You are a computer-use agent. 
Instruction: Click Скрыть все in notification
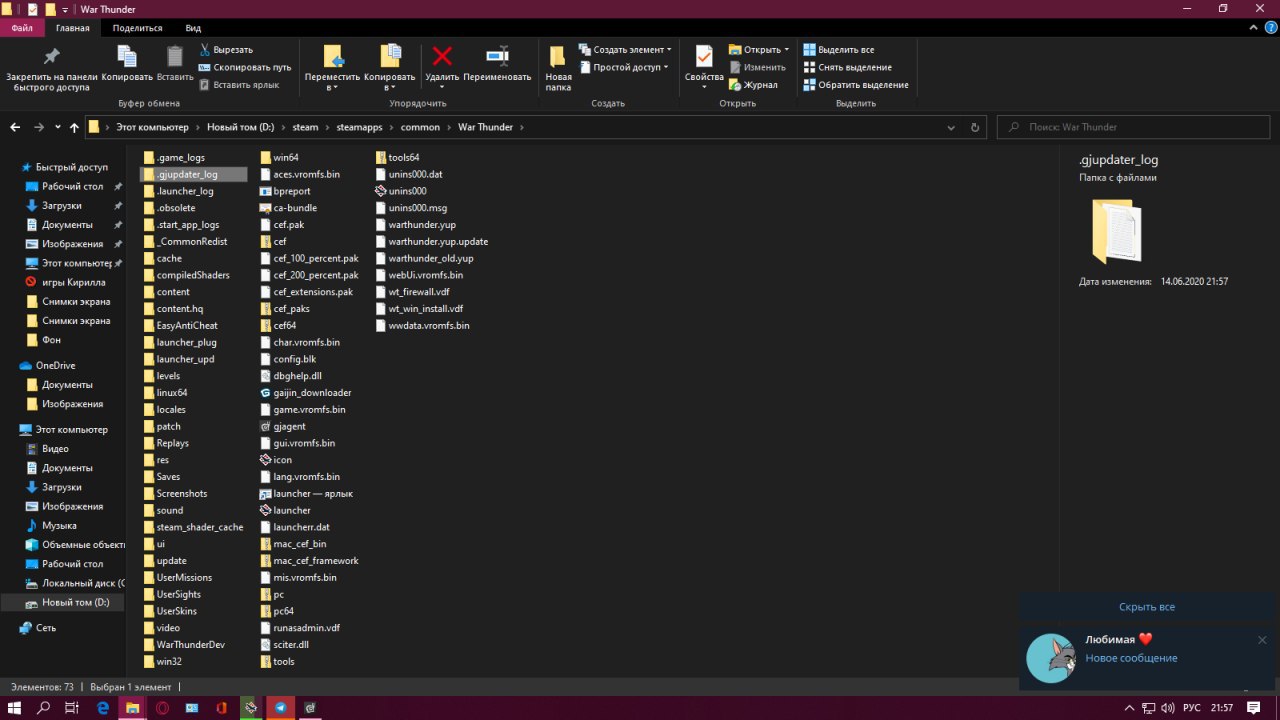click(1146, 607)
